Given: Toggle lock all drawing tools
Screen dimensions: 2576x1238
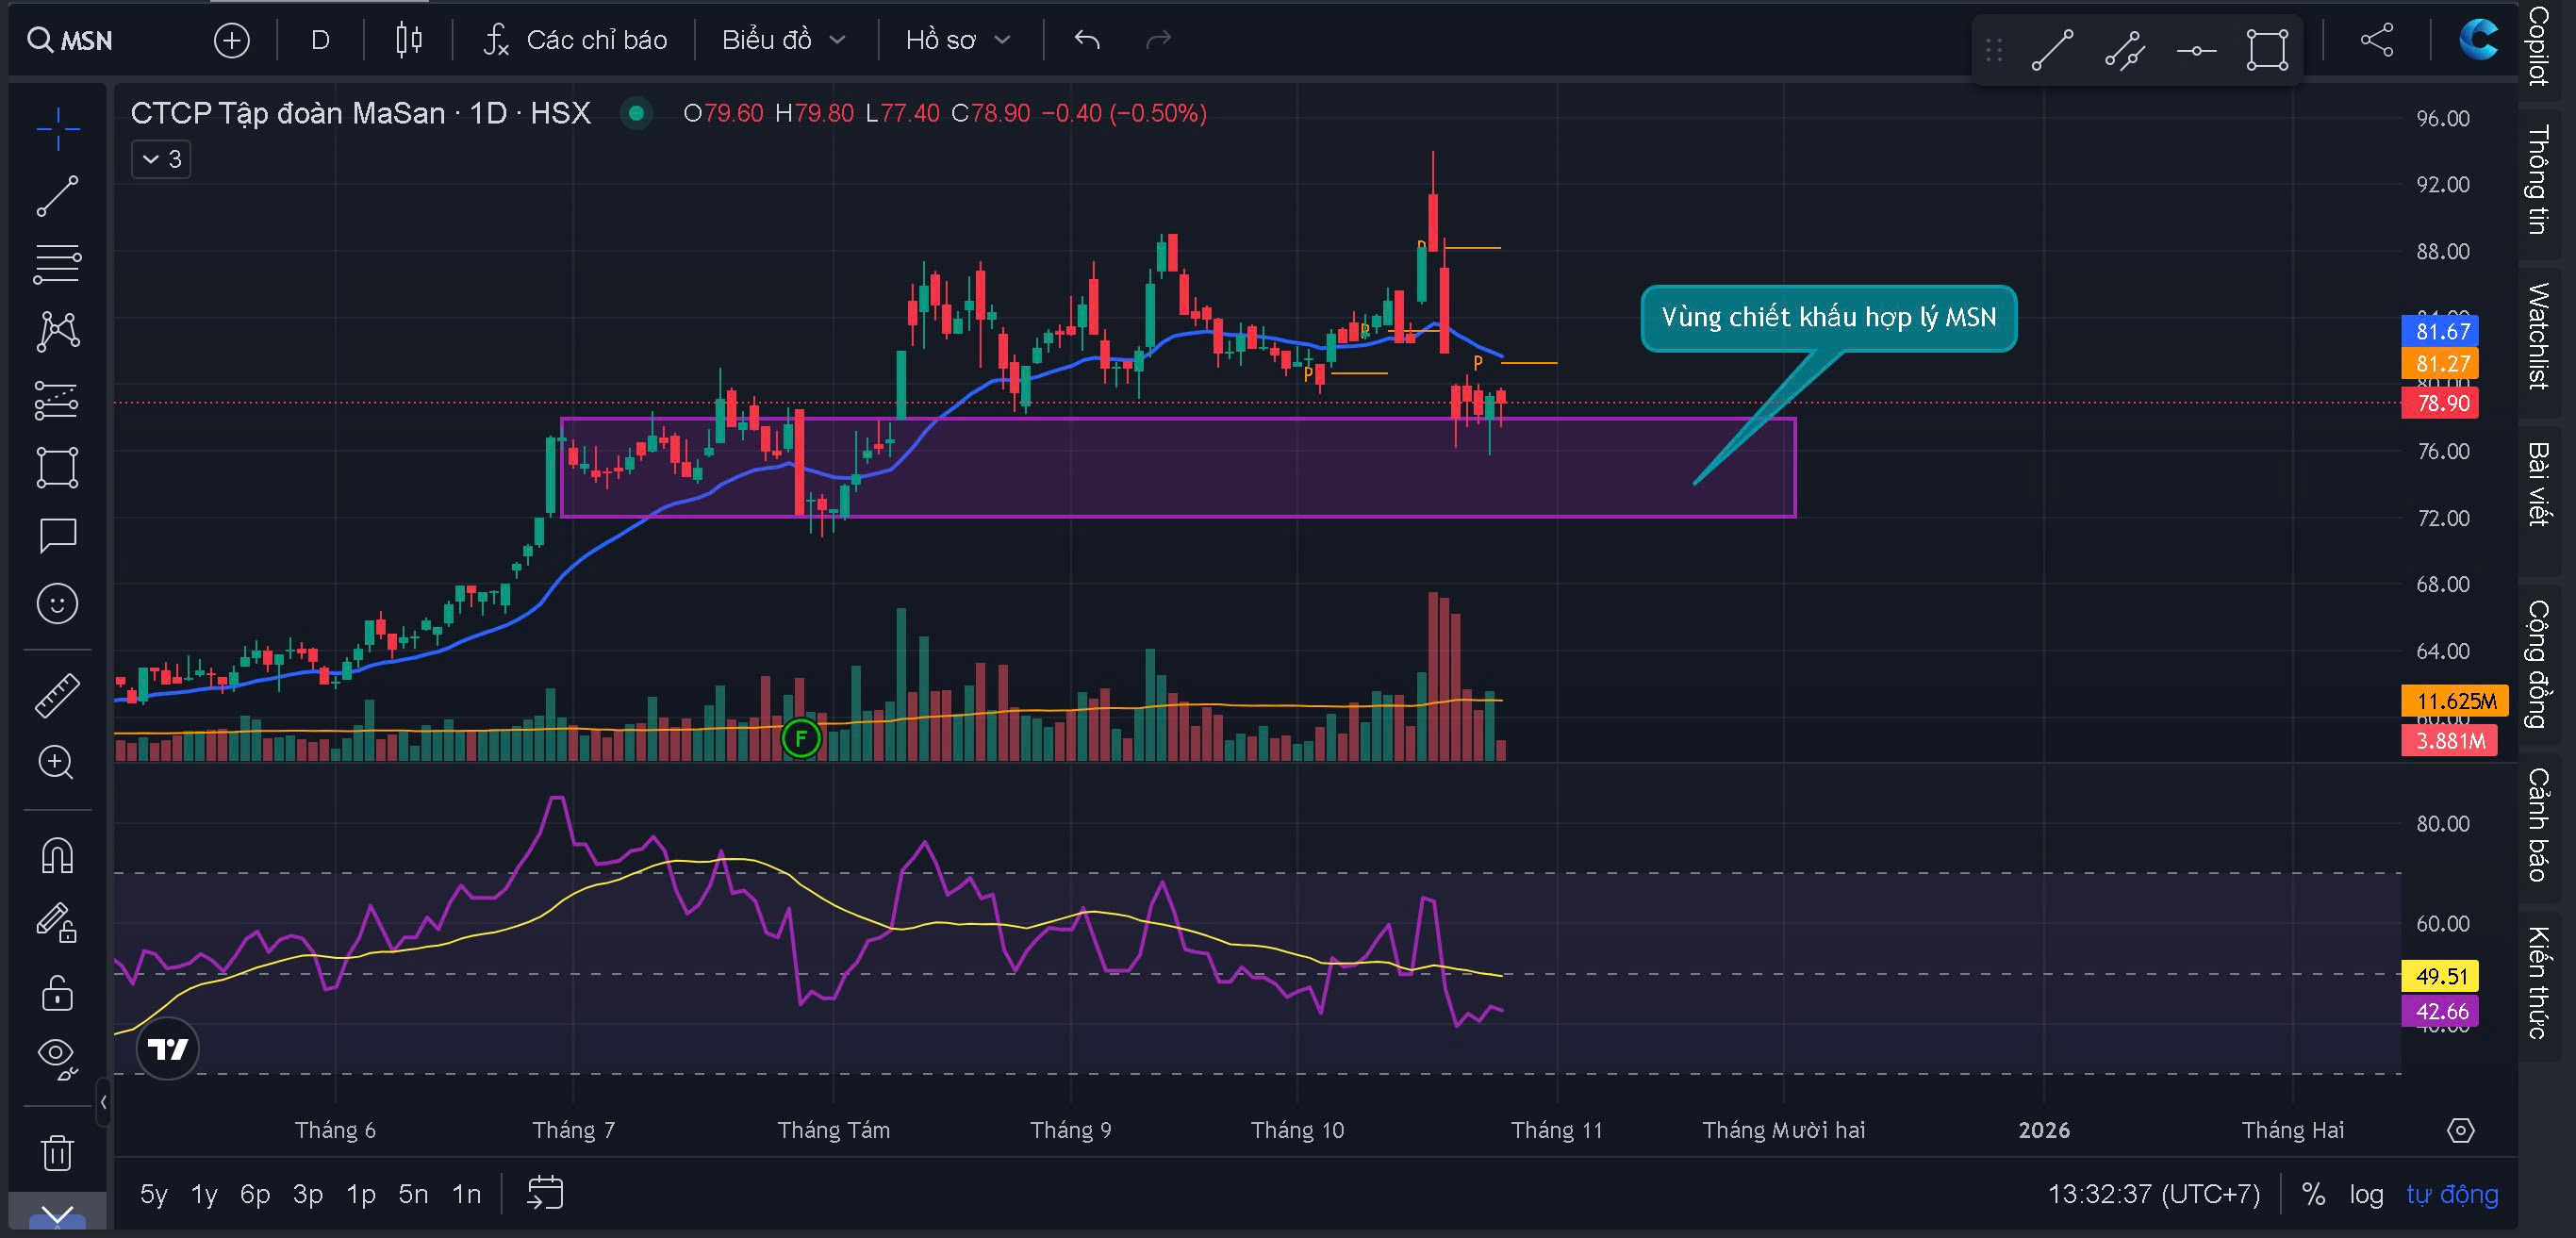Looking at the screenshot, I should click(57, 993).
